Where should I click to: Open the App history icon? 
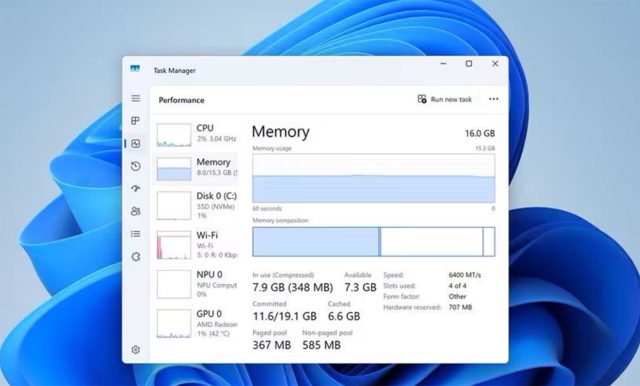(x=136, y=166)
